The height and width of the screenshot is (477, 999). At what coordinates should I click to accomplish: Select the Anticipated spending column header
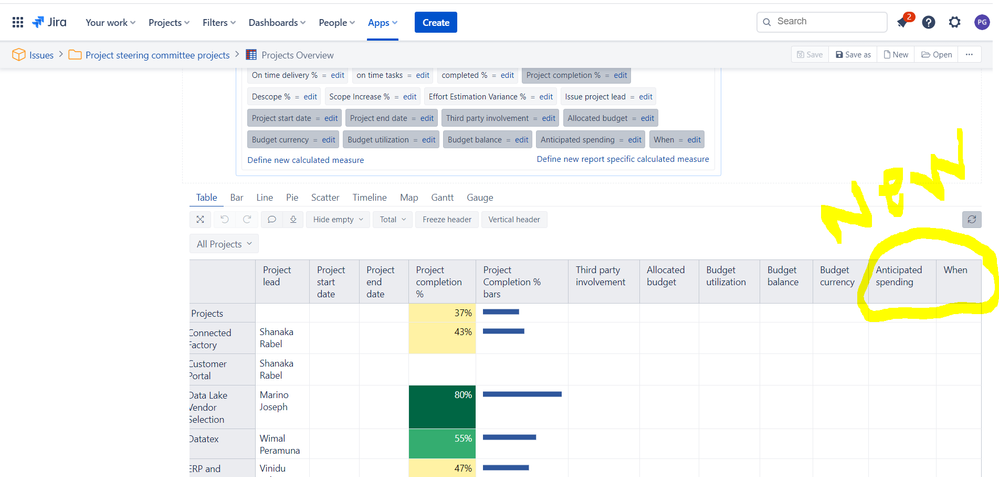point(902,281)
